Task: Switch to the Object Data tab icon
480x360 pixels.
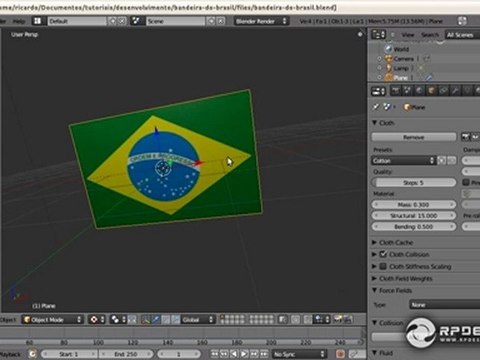Action: [x=467, y=90]
